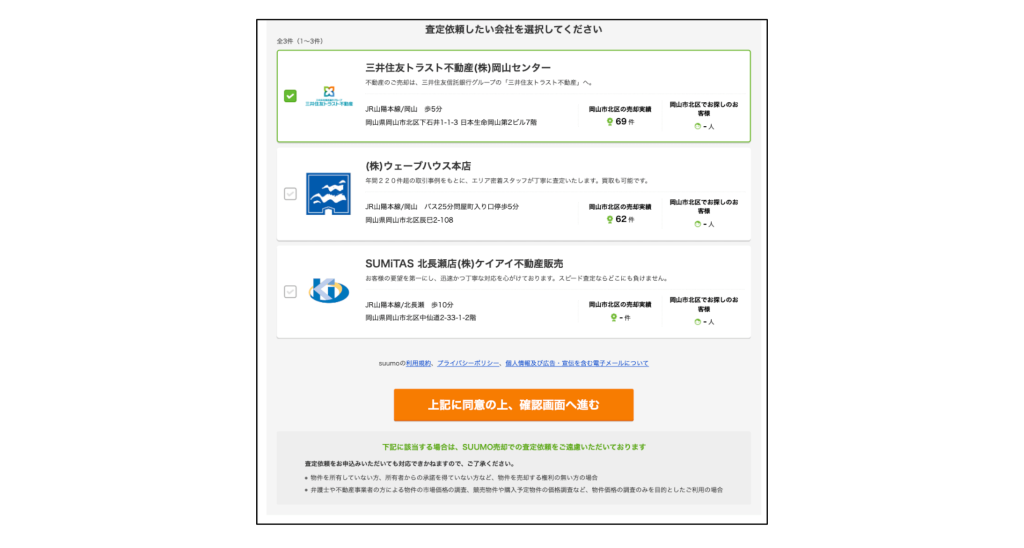Image resolution: width=1024 pixels, height=548 pixels.
Task: Click the blue ウェーブハウス logo
Action: coord(328,194)
